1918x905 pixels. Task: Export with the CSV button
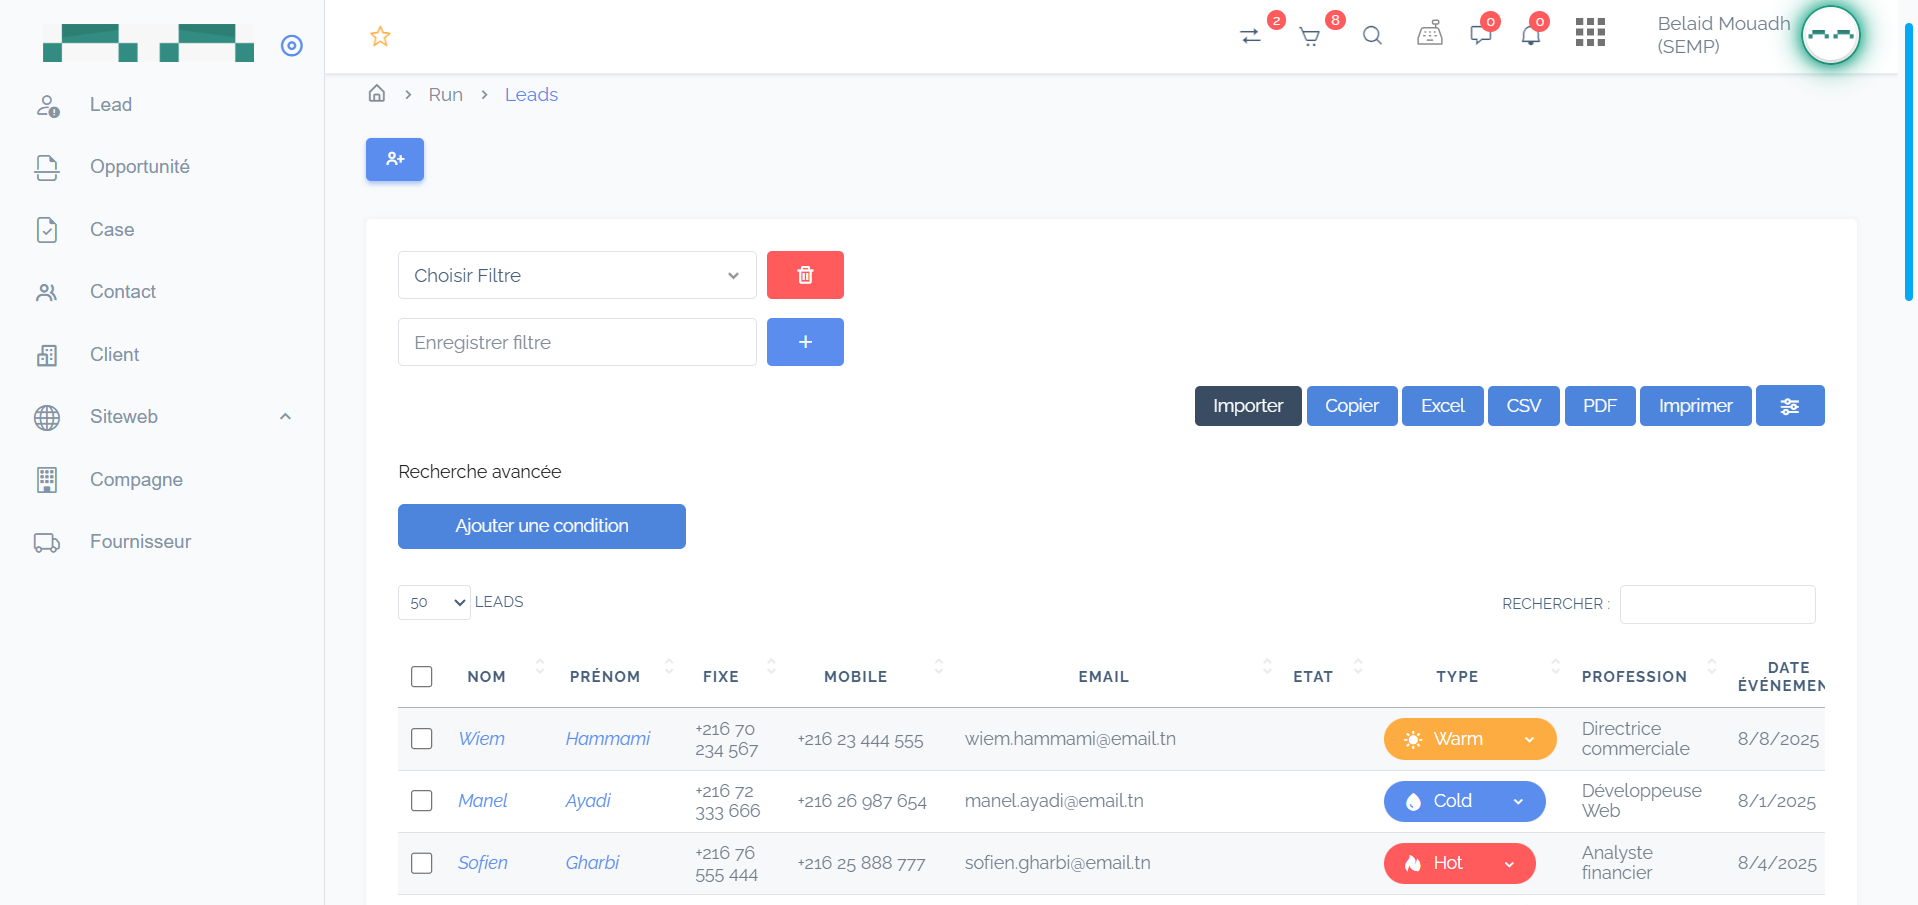click(1524, 406)
